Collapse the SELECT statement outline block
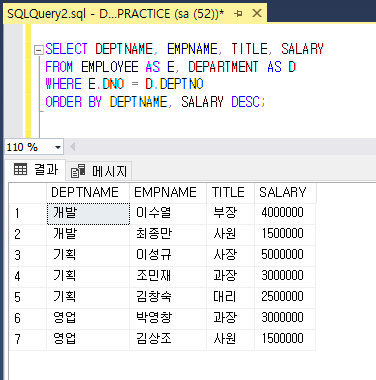This screenshot has width=376, height=380. click(x=39, y=50)
